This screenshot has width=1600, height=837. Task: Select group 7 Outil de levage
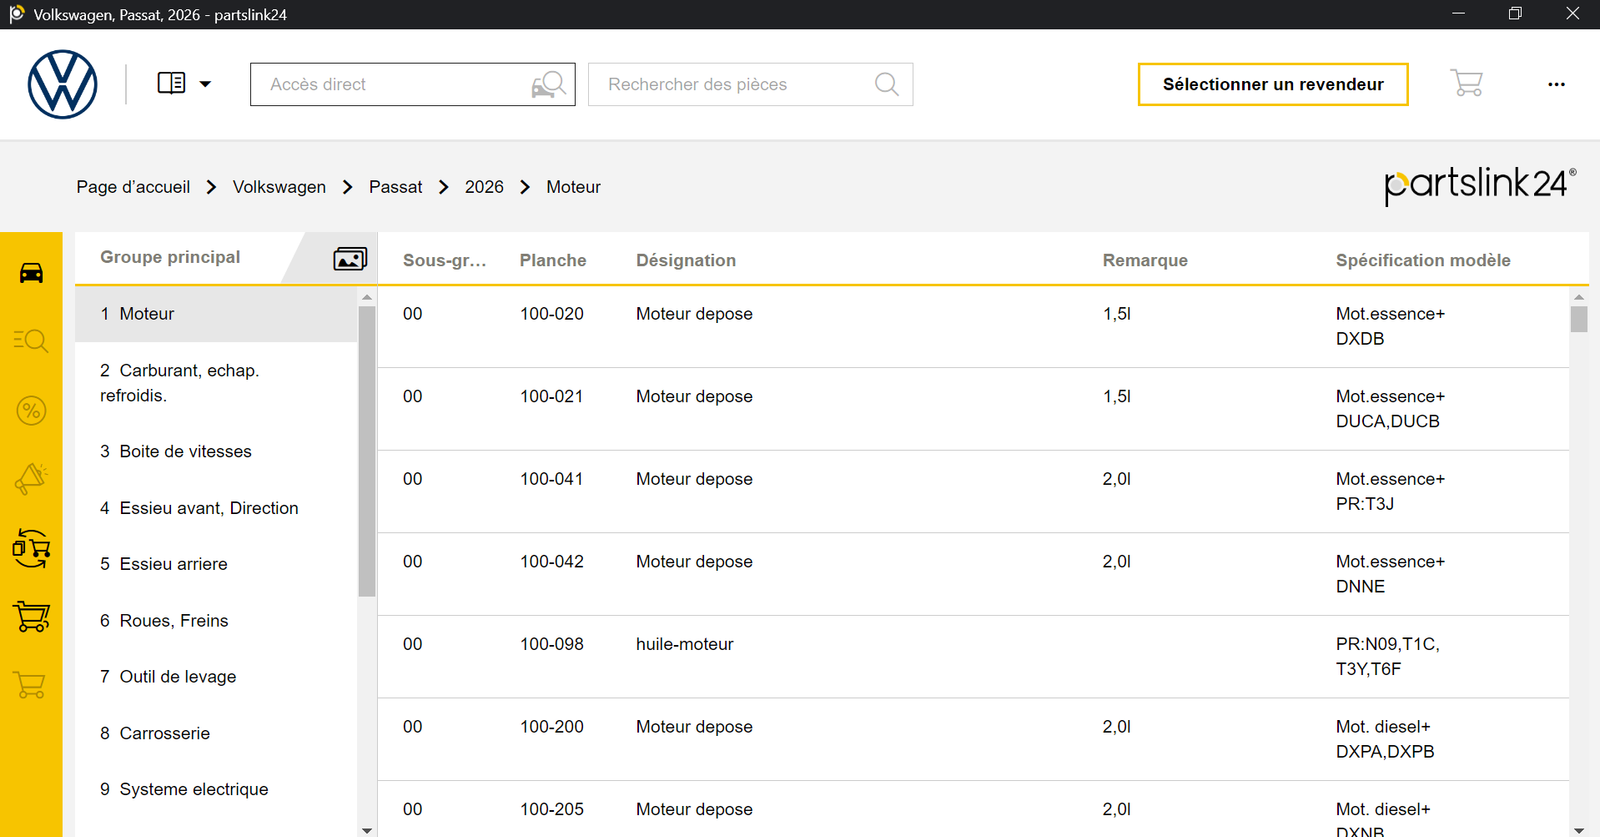[x=216, y=677]
